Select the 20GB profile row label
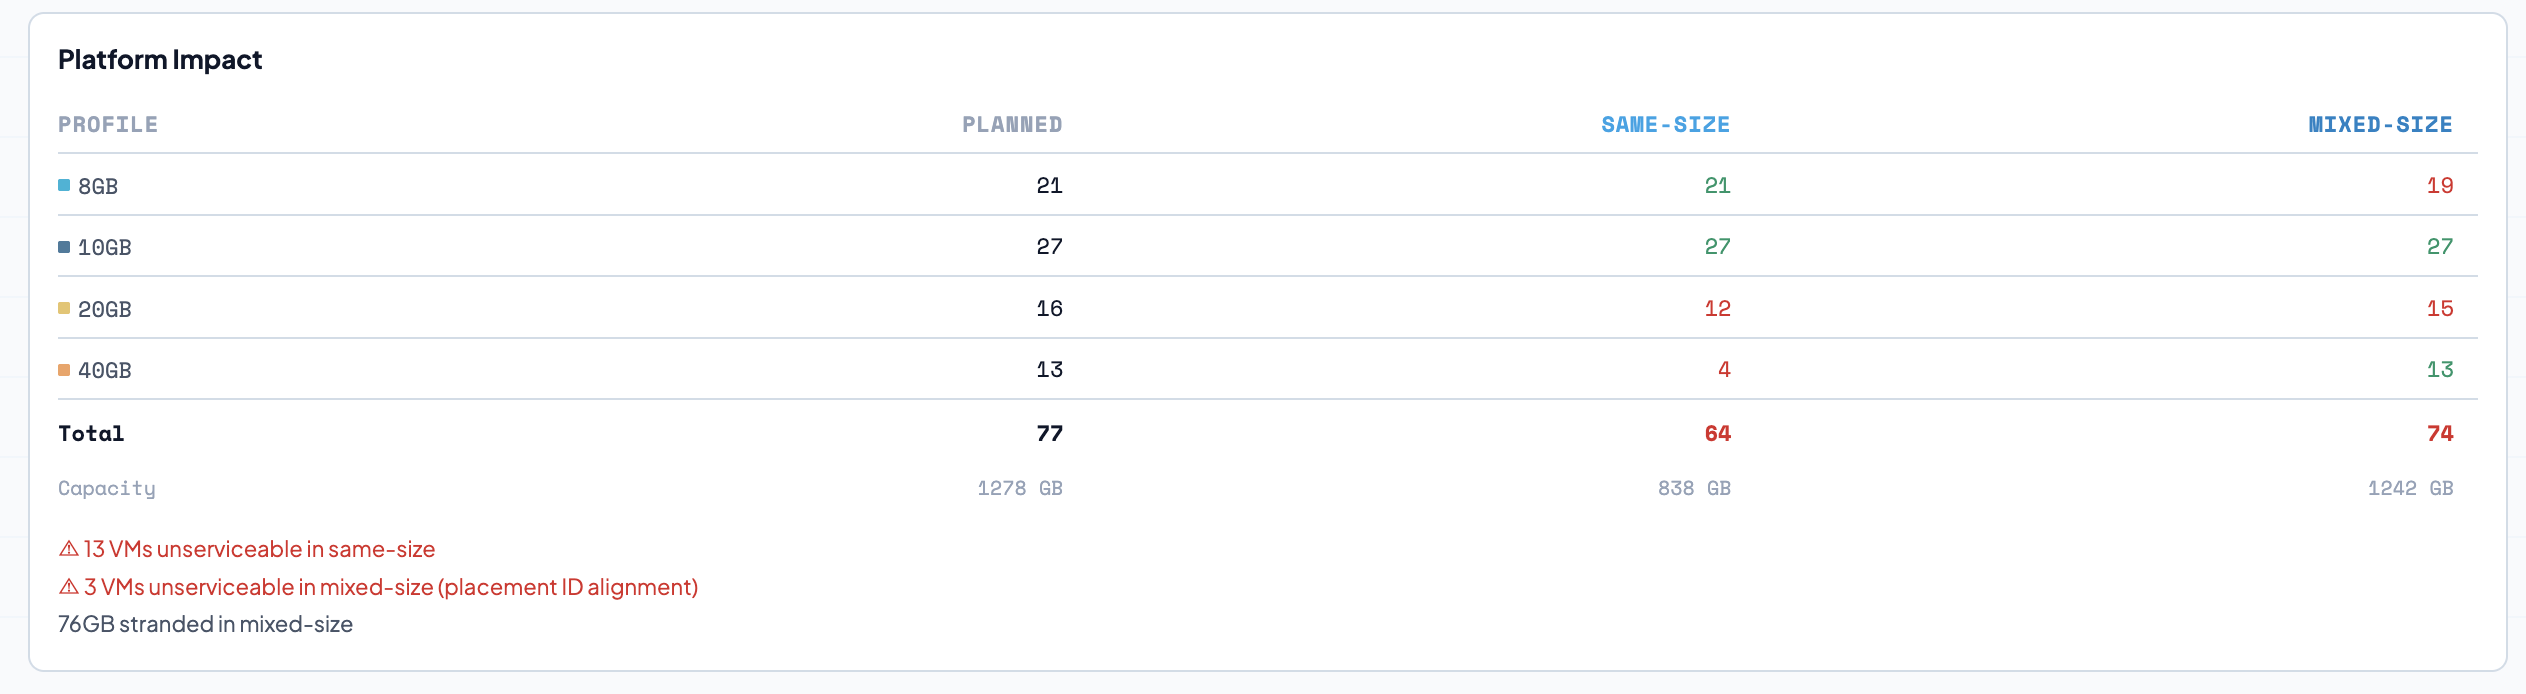The height and width of the screenshot is (694, 2526). [105, 310]
